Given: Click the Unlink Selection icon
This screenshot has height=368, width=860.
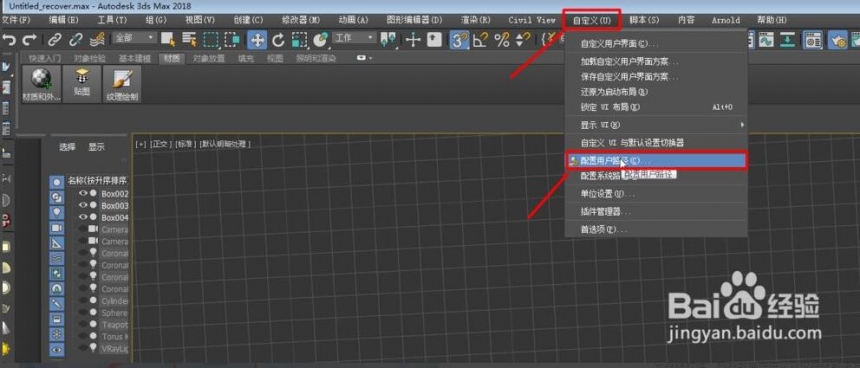Looking at the screenshot, I should (75, 39).
